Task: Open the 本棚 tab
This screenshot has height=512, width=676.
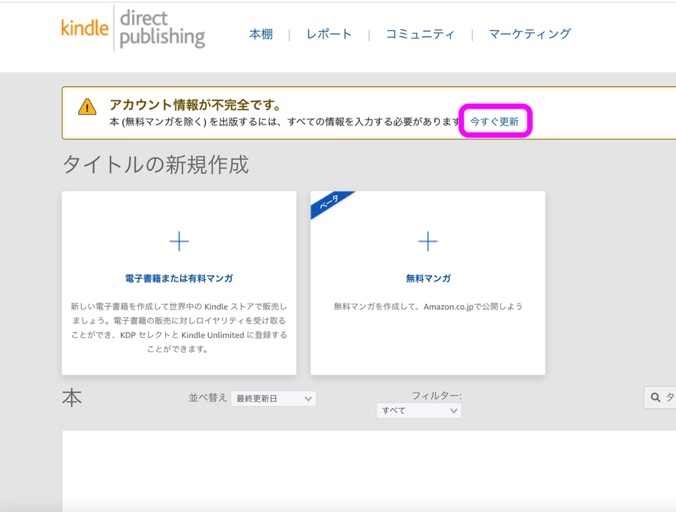Action: coord(261,34)
